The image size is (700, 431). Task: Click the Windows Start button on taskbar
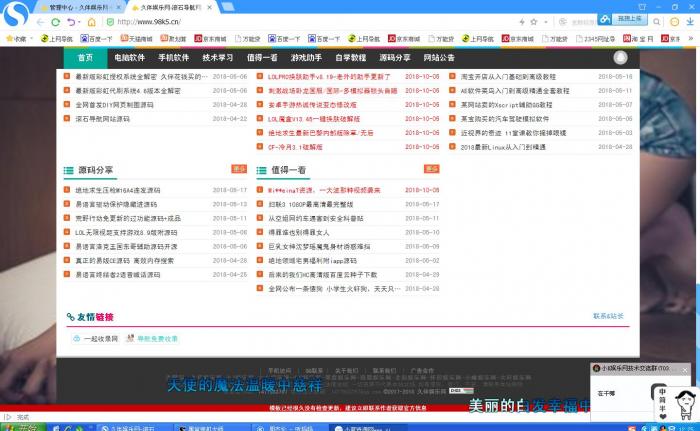[x=22, y=426]
